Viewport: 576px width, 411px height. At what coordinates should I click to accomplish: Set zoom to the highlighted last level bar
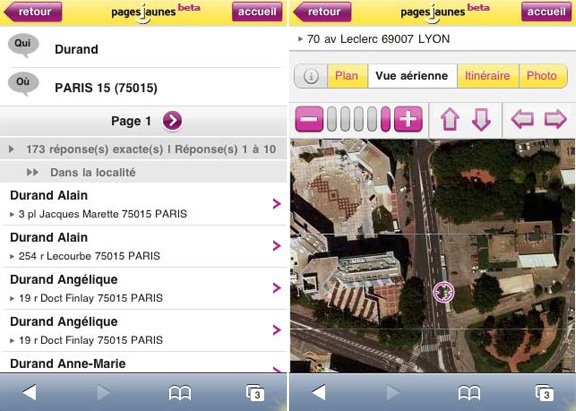(386, 119)
